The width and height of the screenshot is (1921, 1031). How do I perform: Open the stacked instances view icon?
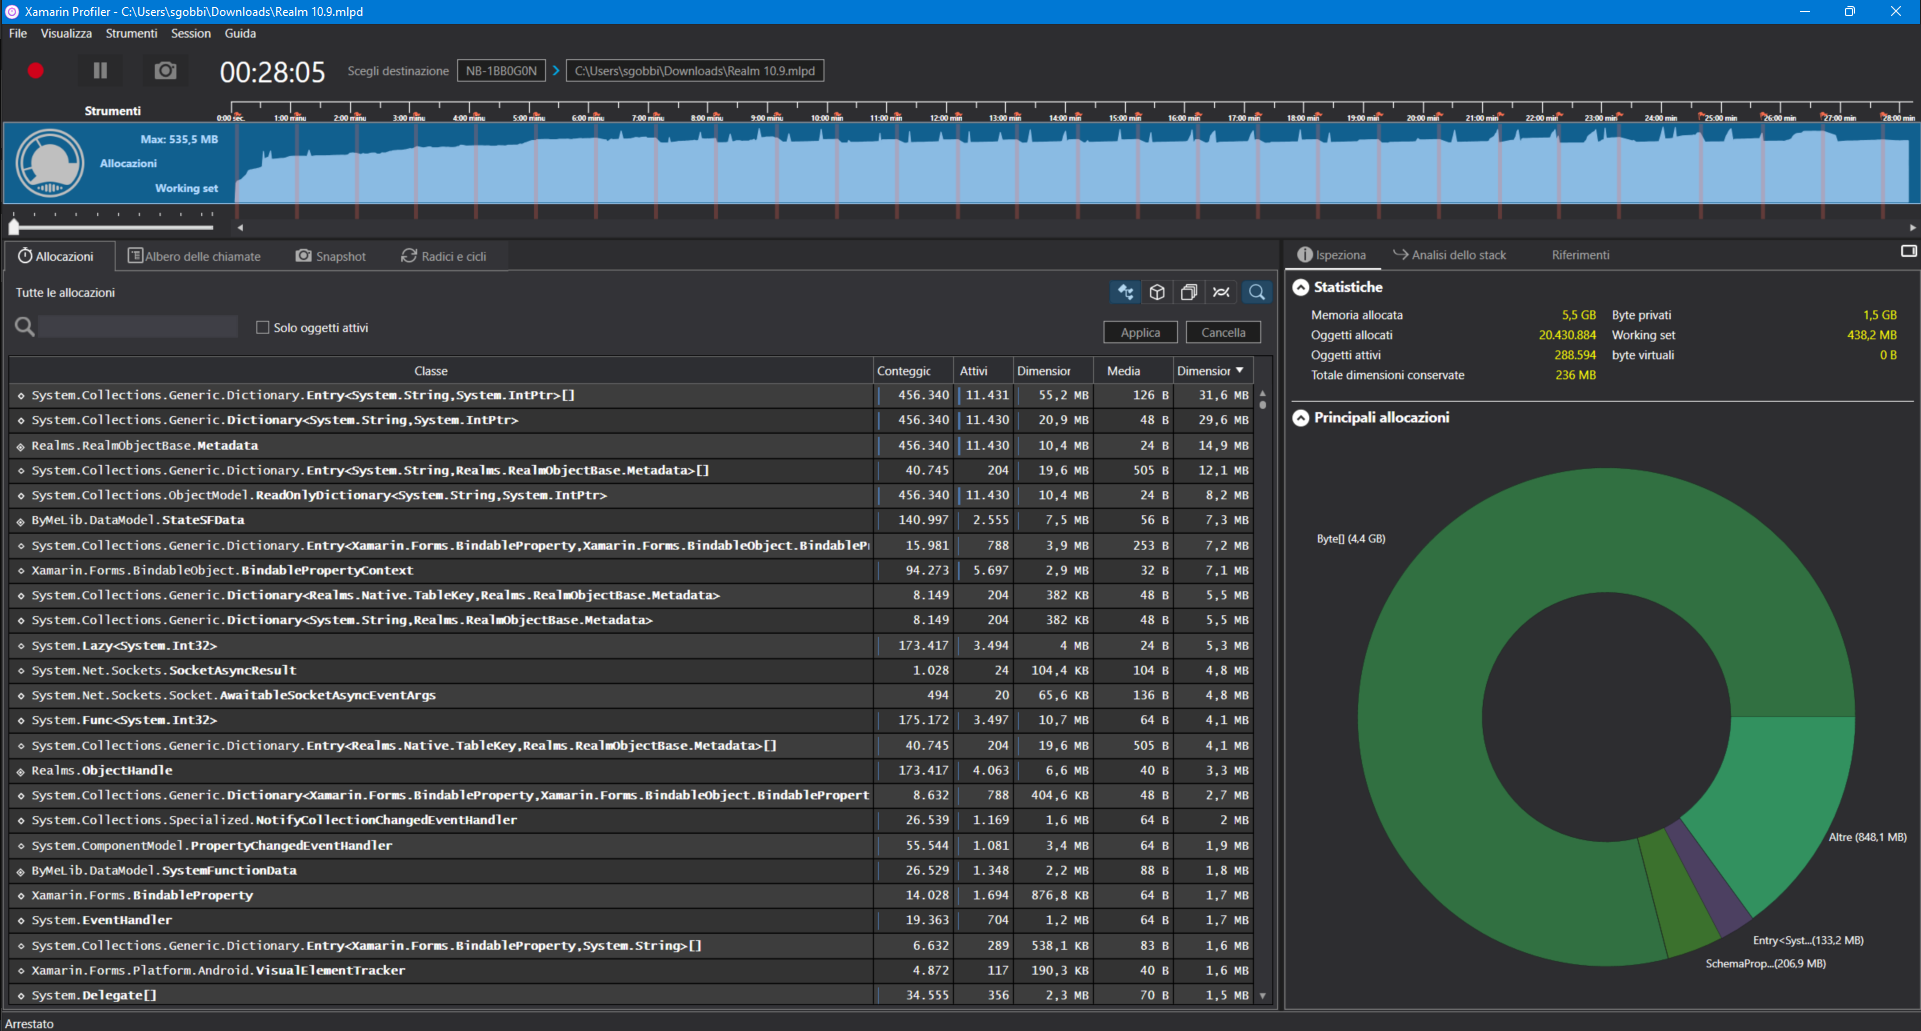(1189, 291)
